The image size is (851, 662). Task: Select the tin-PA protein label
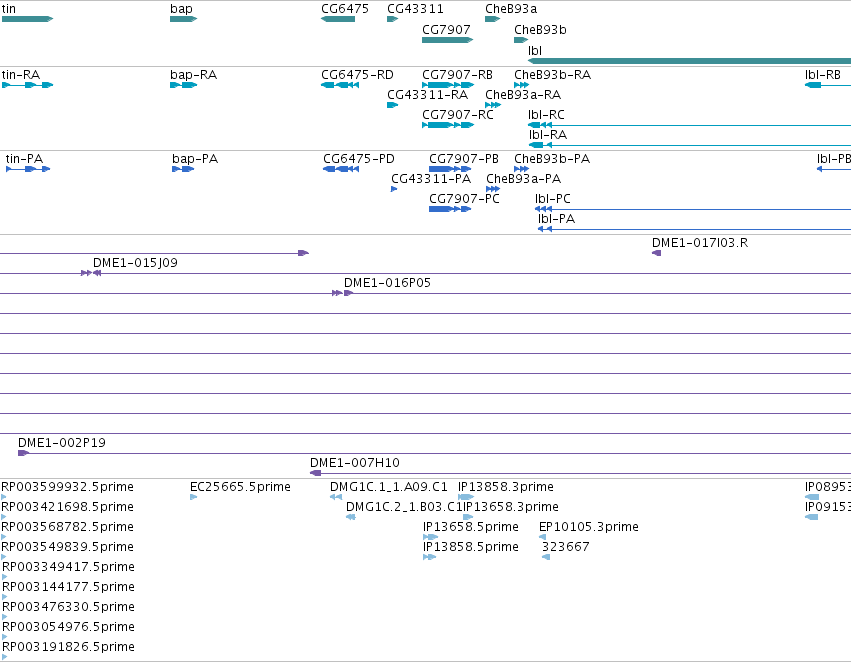pos(24,159)
